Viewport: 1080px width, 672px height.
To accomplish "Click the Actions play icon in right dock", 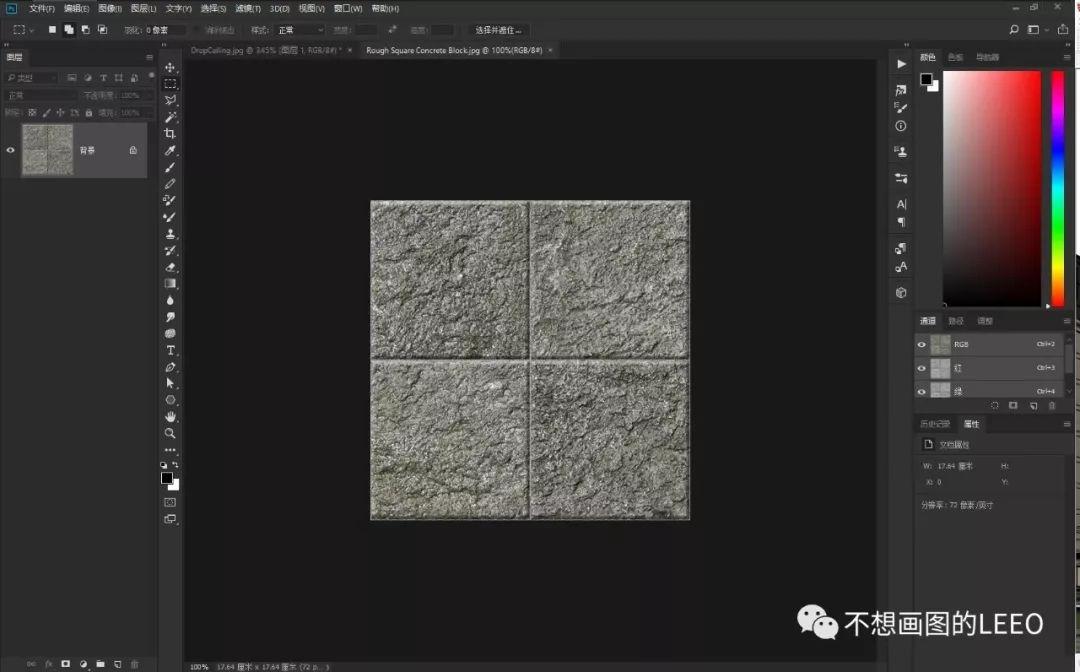I will click(901, 64).
